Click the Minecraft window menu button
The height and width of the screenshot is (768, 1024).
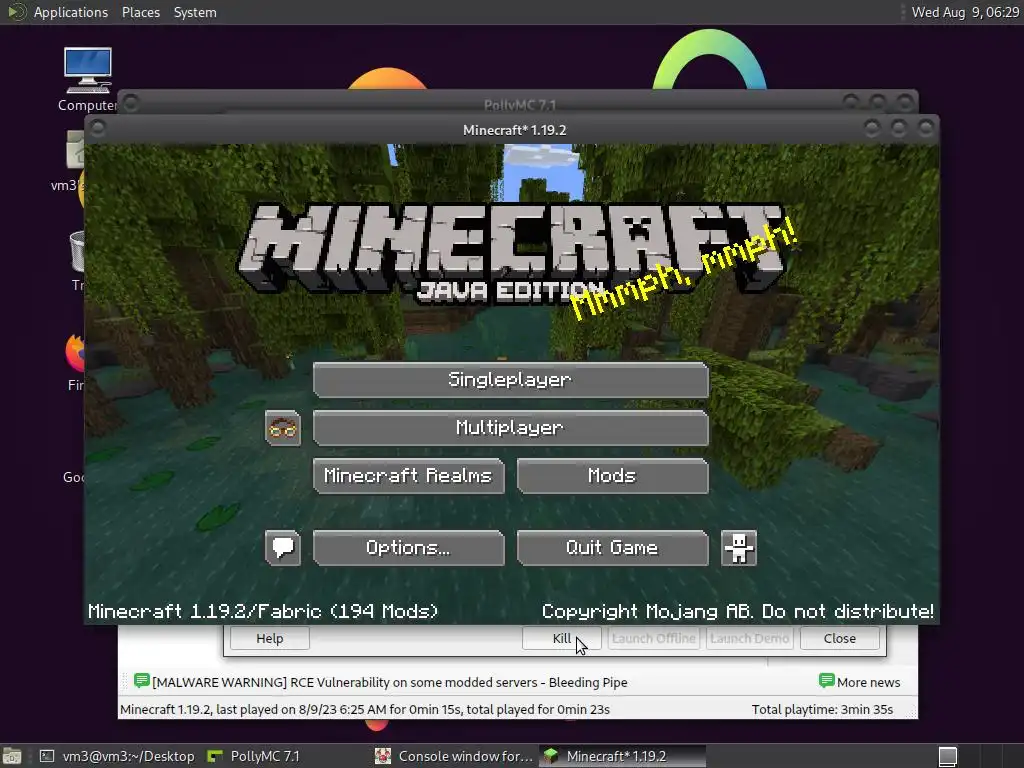(98, 128)
